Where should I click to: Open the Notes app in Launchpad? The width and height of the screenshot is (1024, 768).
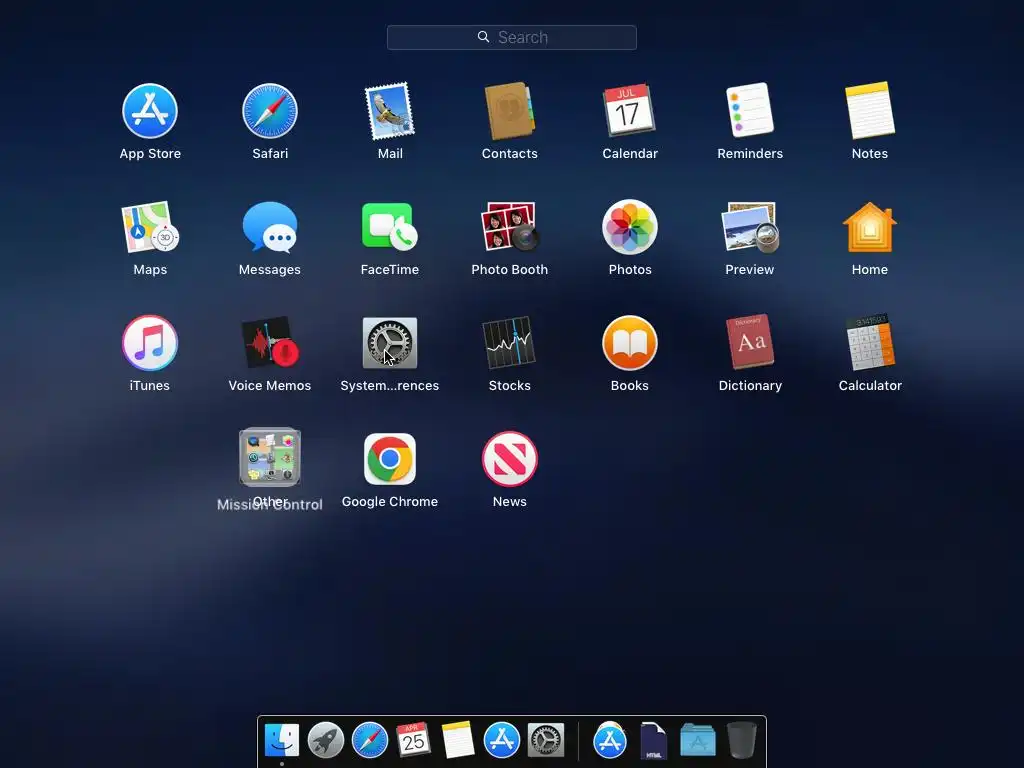[x=870, y=110]
